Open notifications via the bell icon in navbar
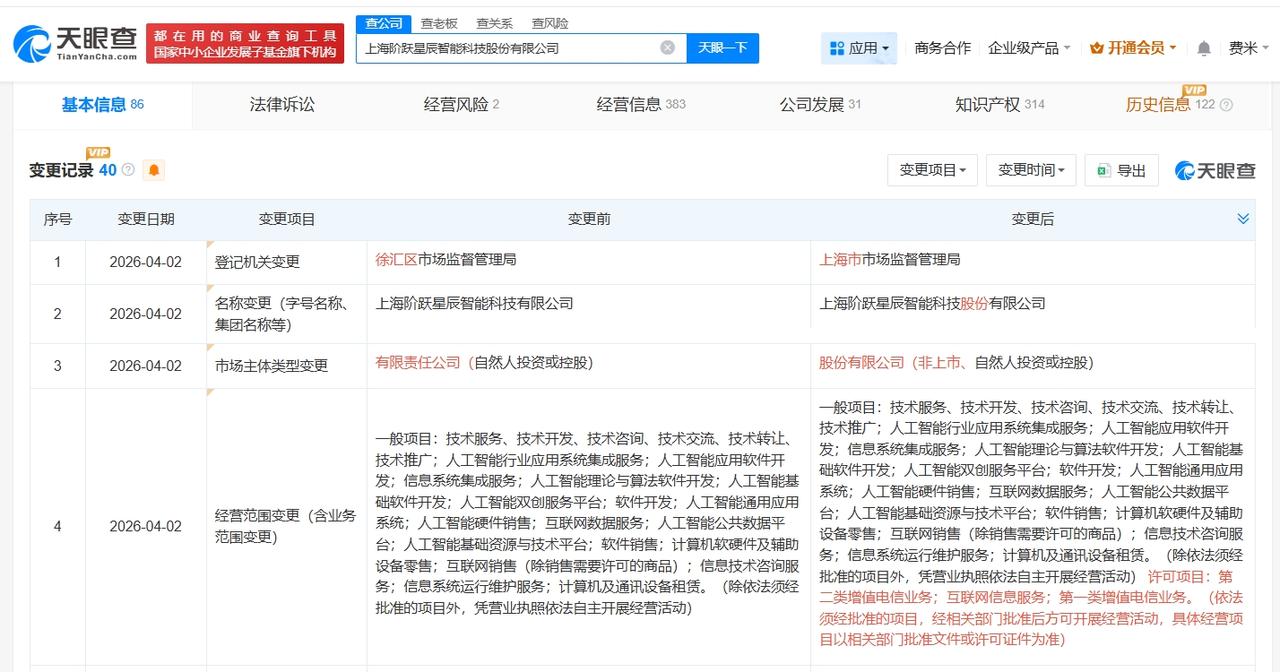1280x672 pixels. [1203, 47]
